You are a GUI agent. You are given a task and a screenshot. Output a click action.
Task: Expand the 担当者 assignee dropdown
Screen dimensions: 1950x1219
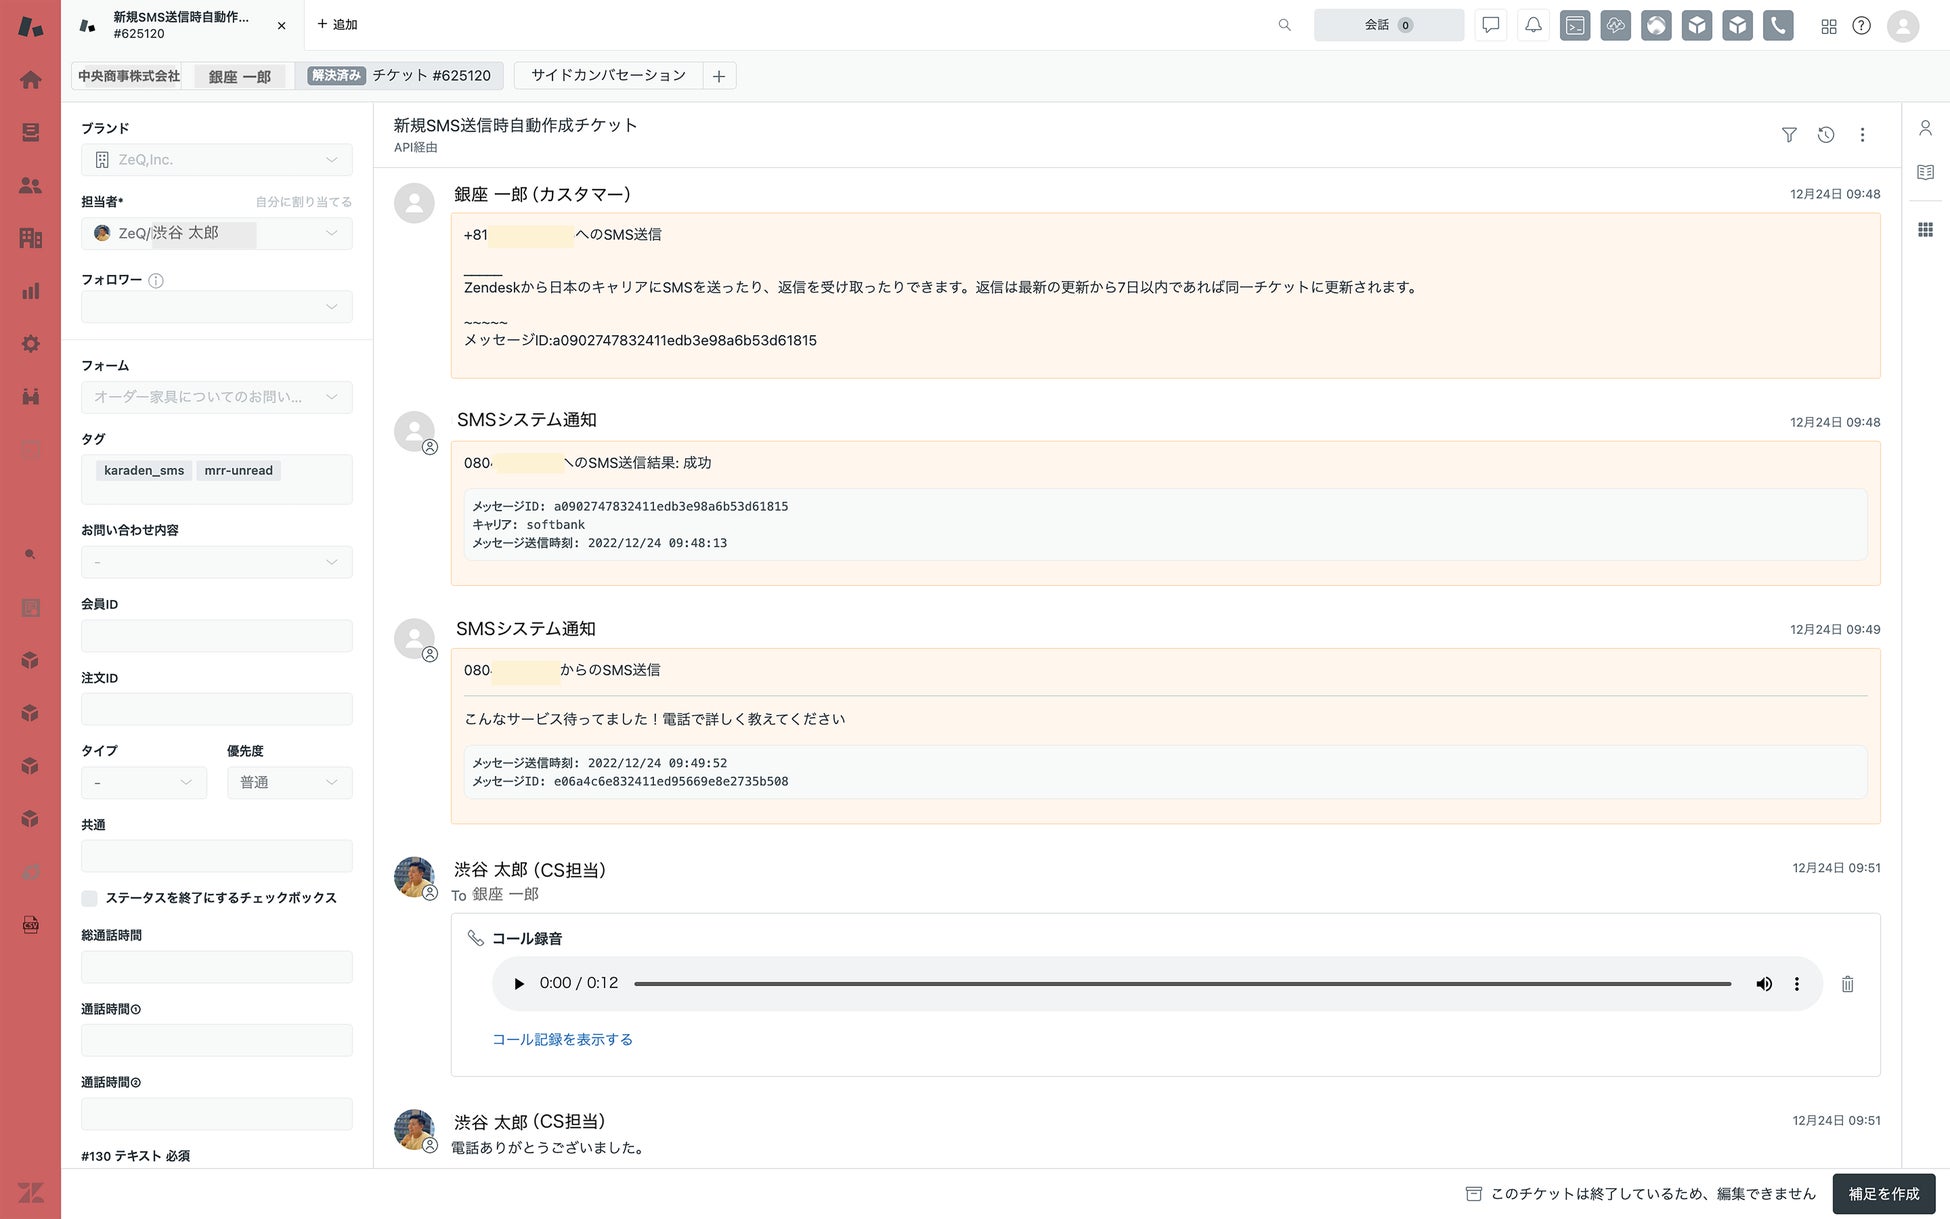tap(216, 233)
